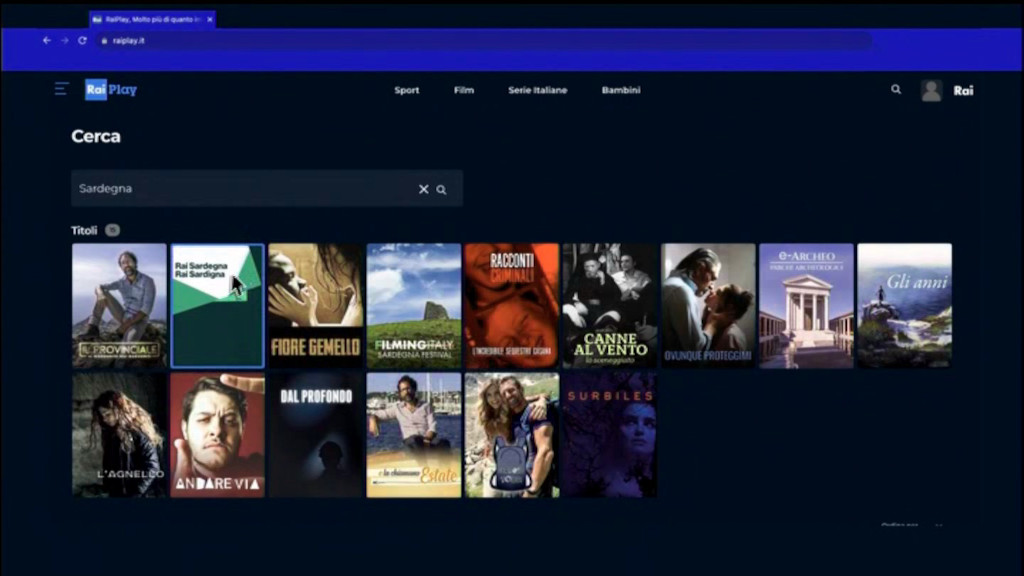1024x576 pixels.
Task: Open the hamburger menu icon
Action: 61,89
